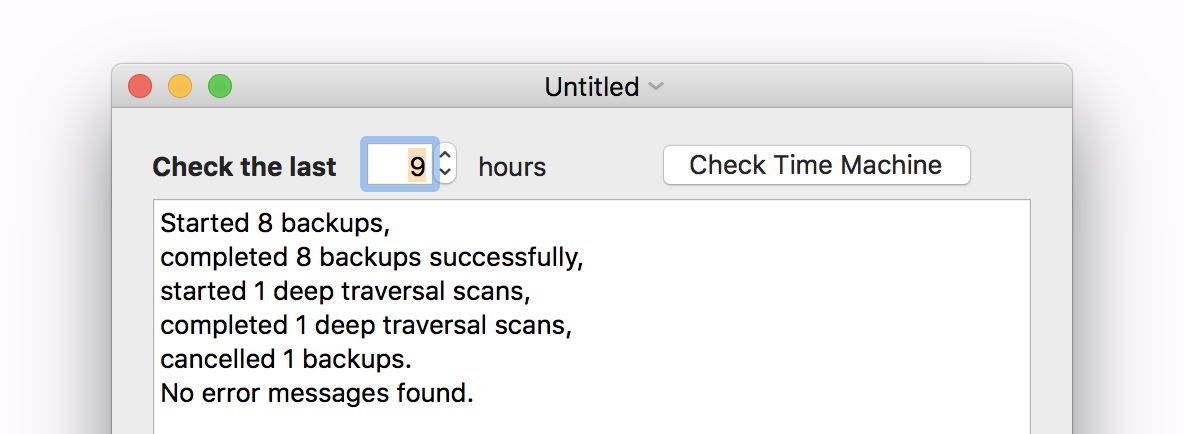The image size is (1184, 434).
Task: Minimize the window with yellow button
Action: tap(180, 87)
